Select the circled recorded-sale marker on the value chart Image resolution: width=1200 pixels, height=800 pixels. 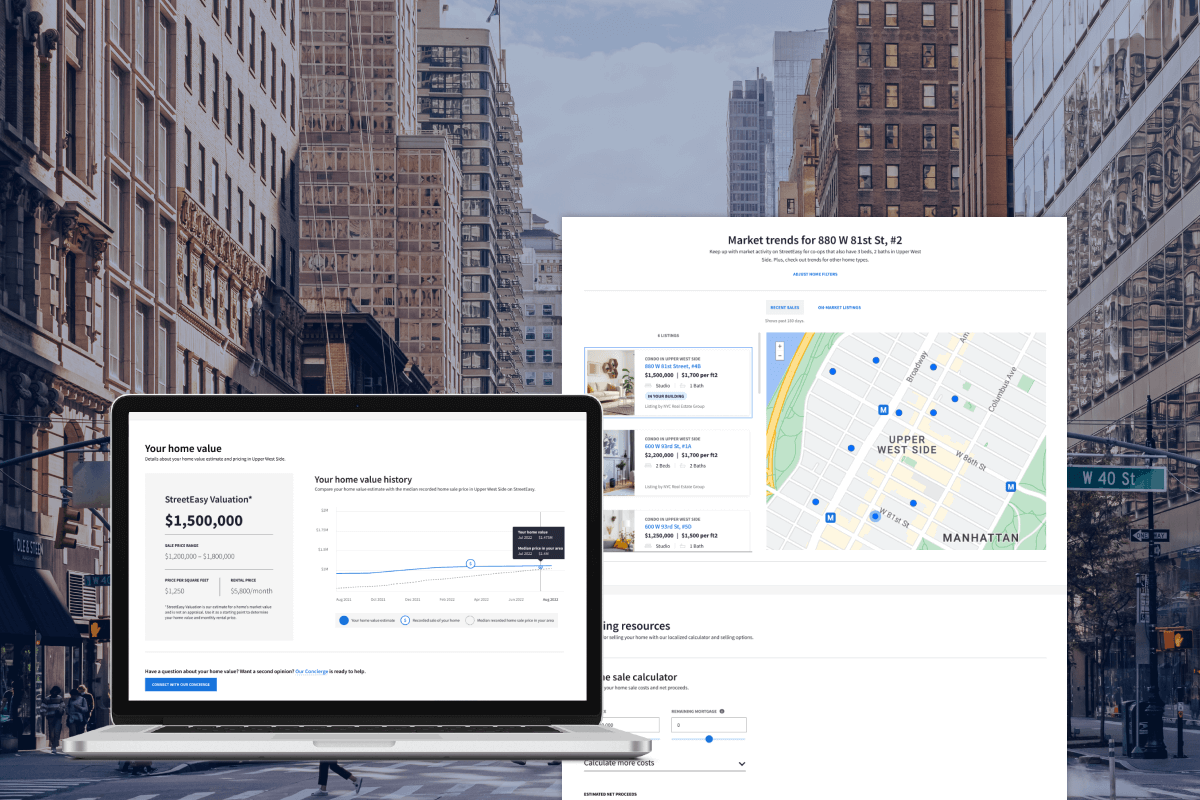(x=470, y=564)
